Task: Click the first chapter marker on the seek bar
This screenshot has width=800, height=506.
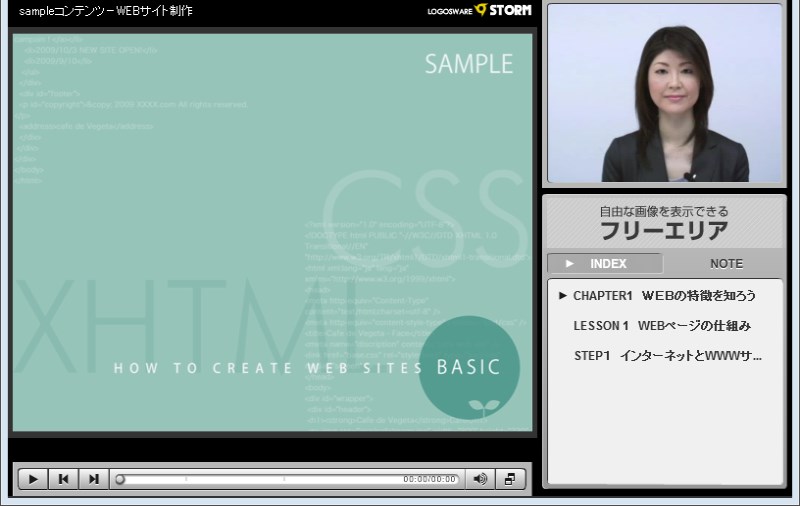Action: (186, 479)
